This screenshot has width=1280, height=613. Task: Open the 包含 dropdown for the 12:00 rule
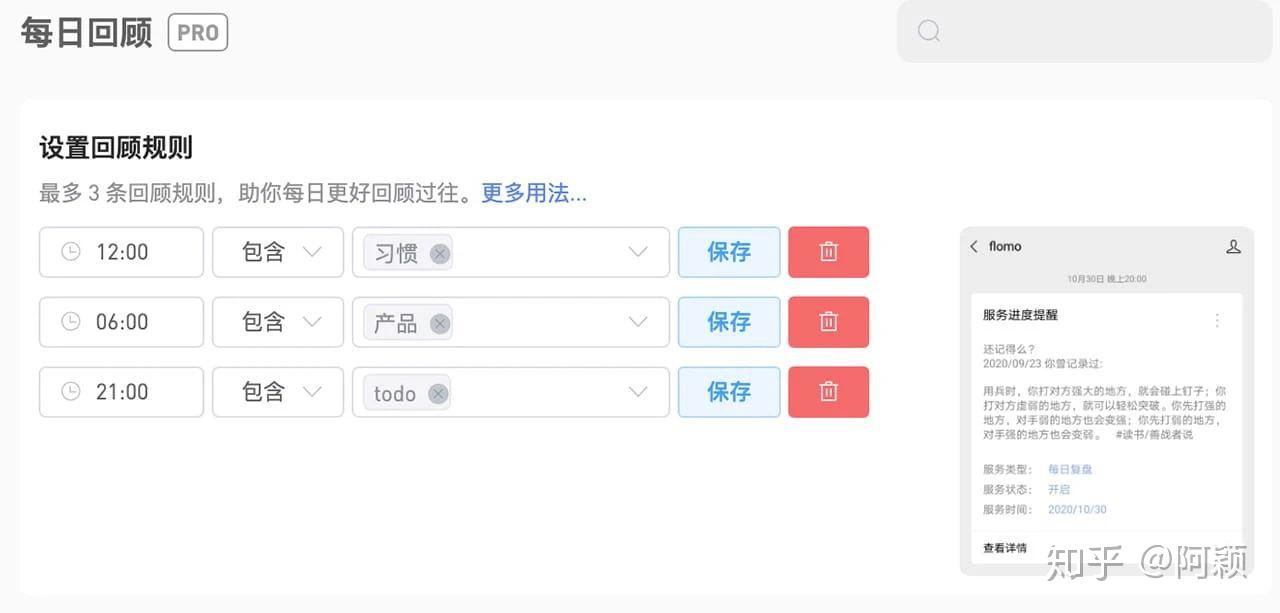(x=277, y=252)
